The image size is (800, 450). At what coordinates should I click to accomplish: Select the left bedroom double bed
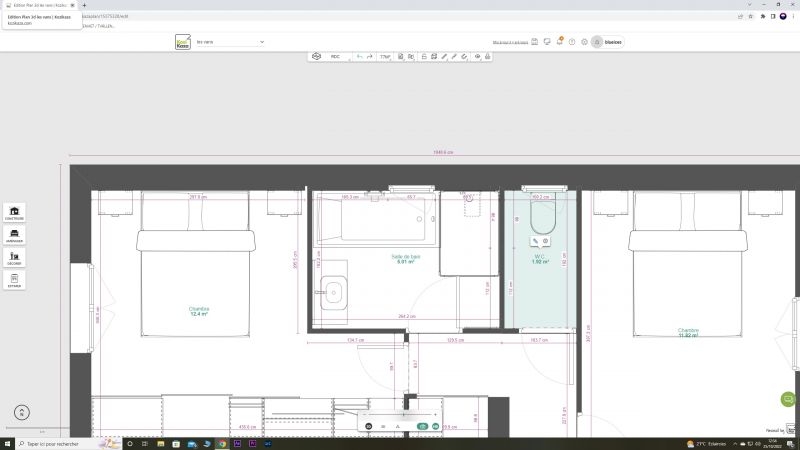195,264
